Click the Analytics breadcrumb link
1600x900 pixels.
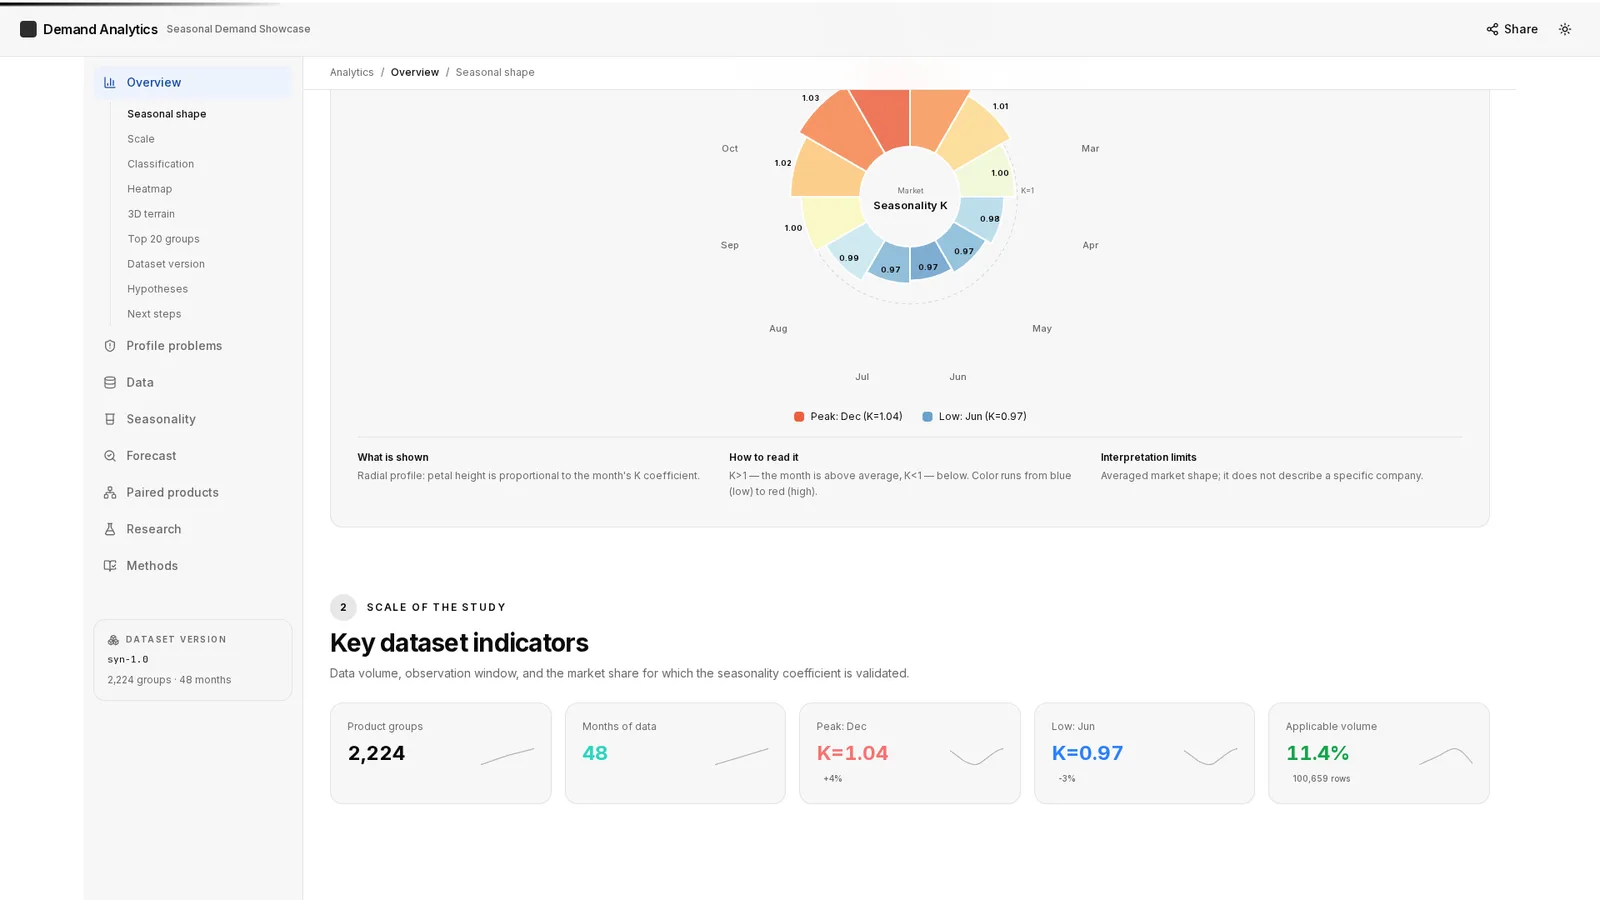click(x=352, y=72)
